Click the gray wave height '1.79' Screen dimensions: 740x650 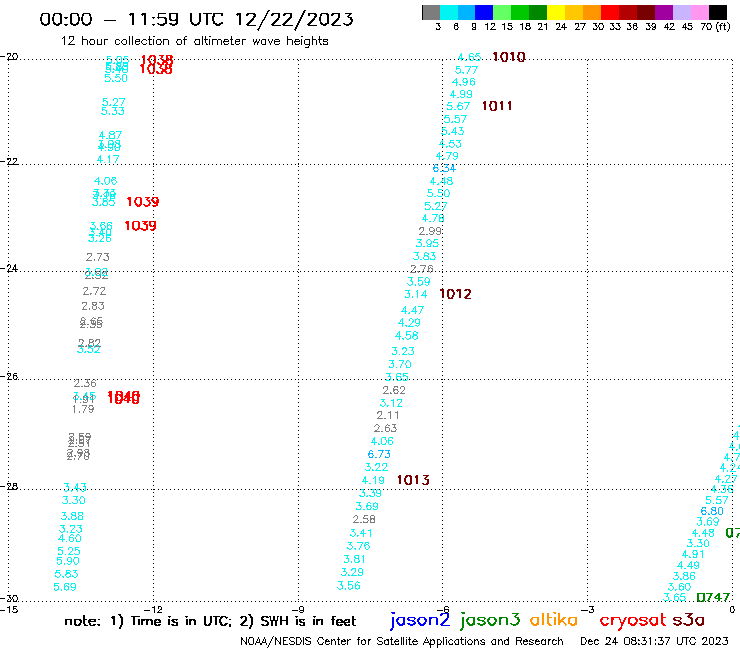coord(83,409)
